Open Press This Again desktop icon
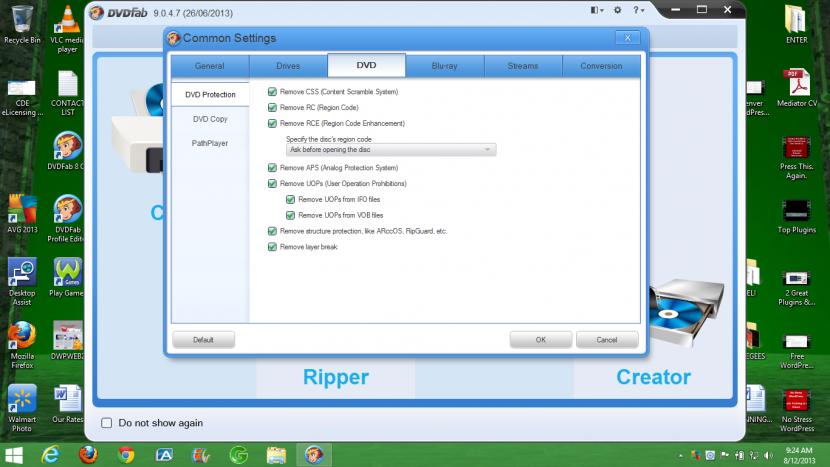Screen dimensions: 830x467 [796, 158]
